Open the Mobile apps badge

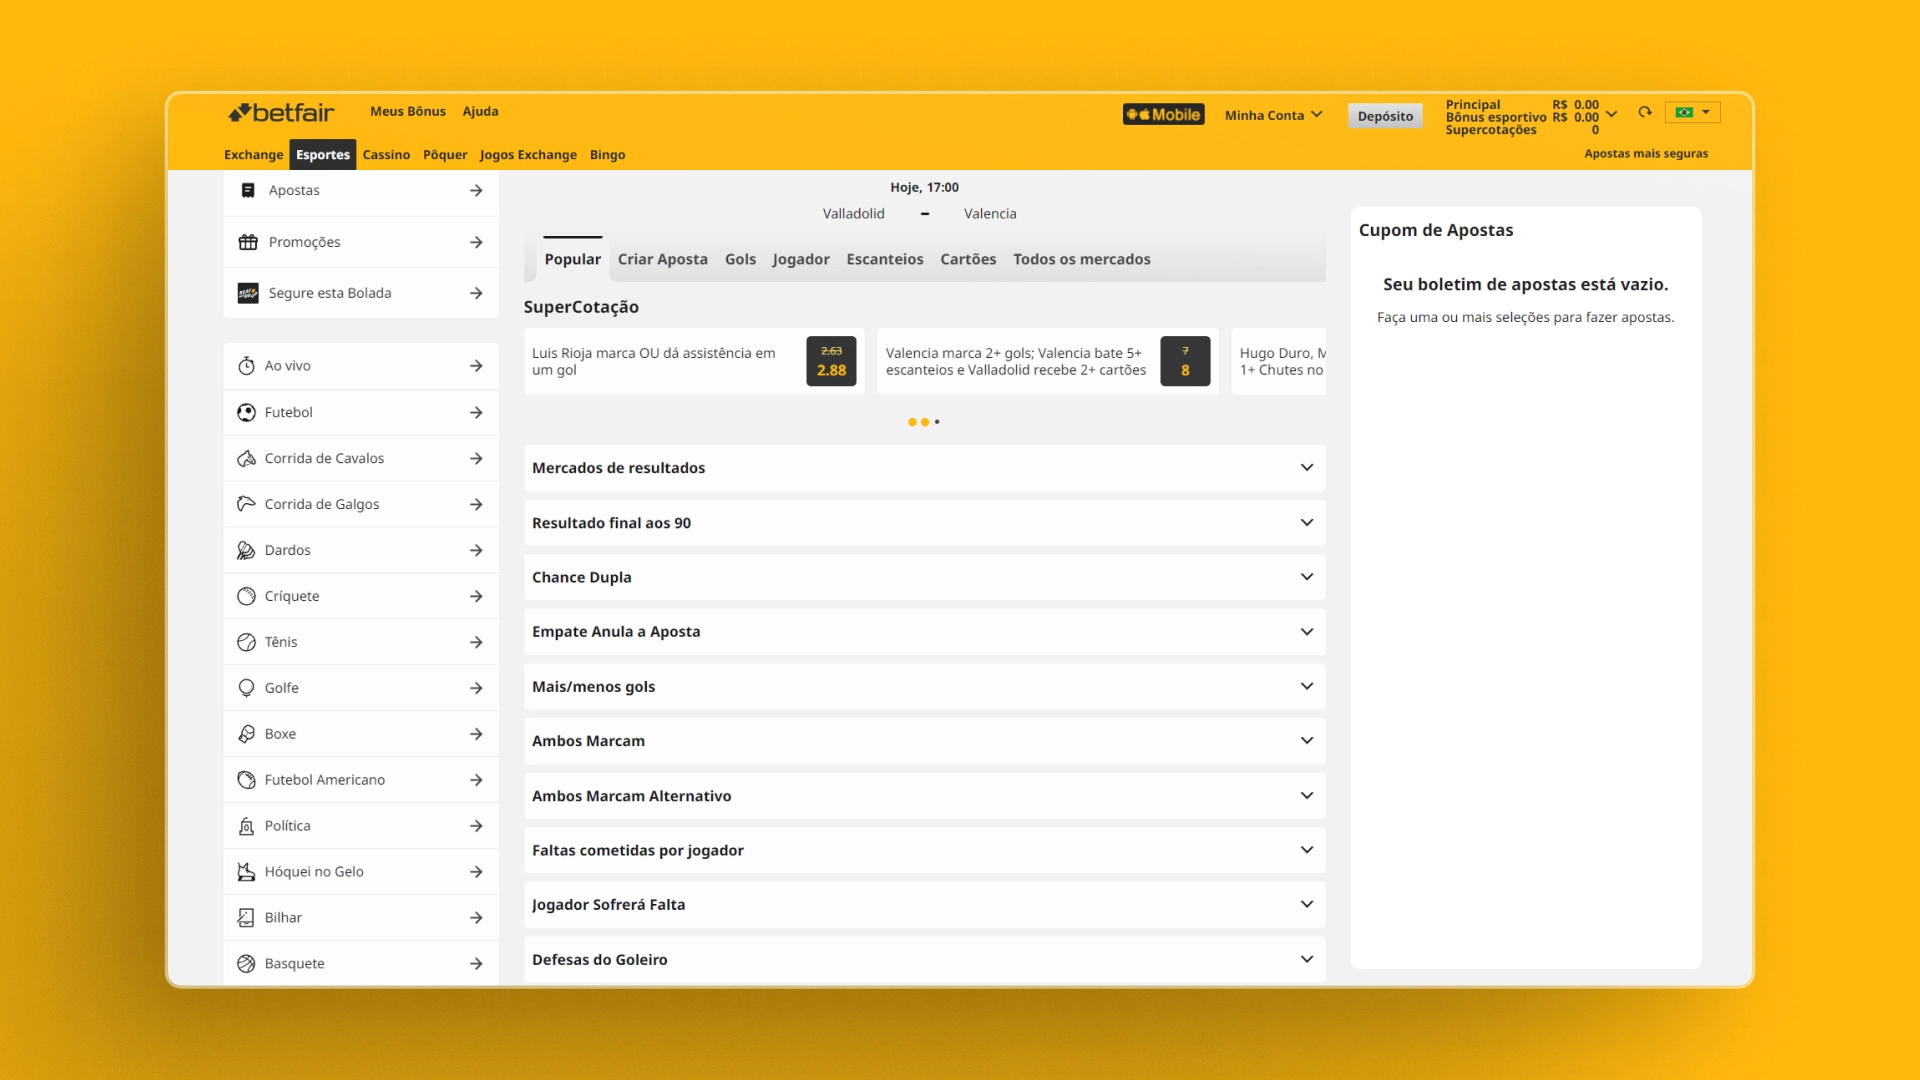coord(1163,115)
